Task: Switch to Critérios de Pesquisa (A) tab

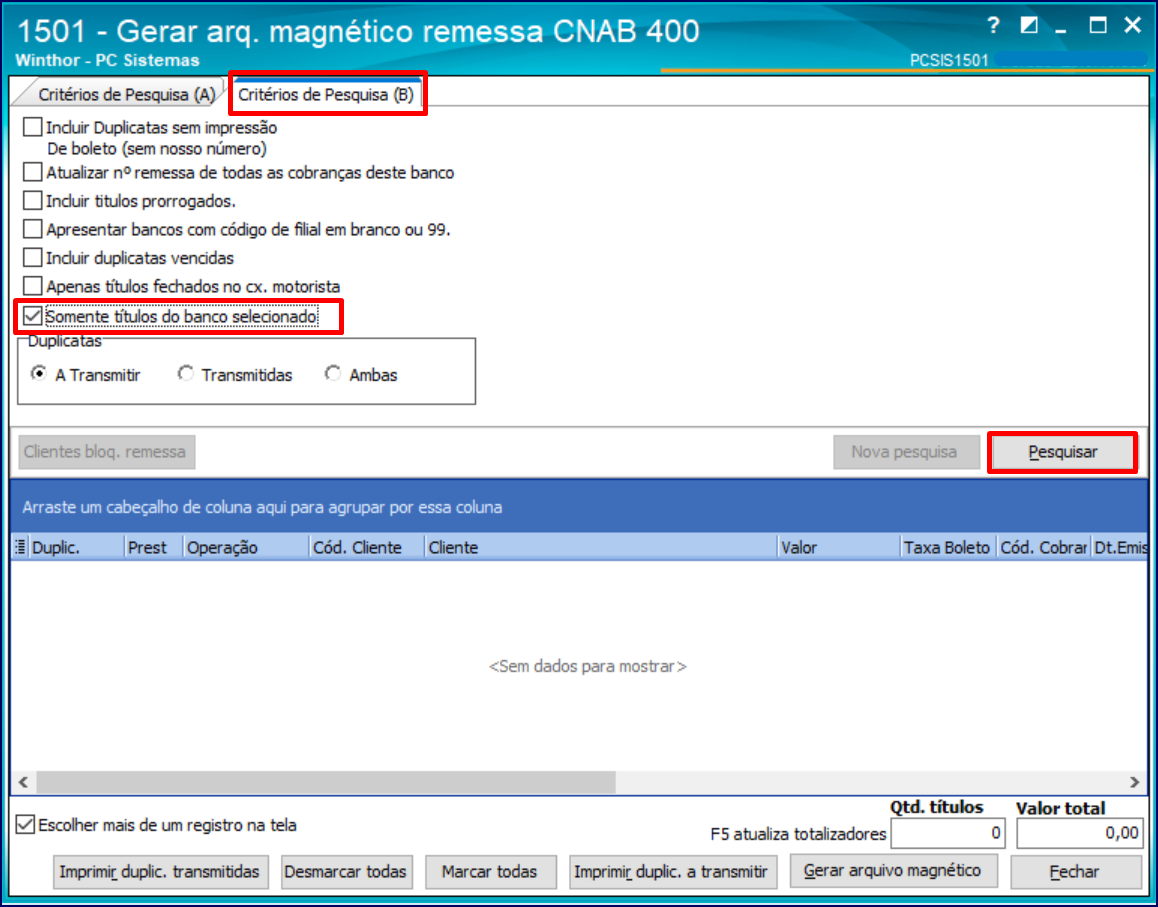Action: (x=126, y=95)
